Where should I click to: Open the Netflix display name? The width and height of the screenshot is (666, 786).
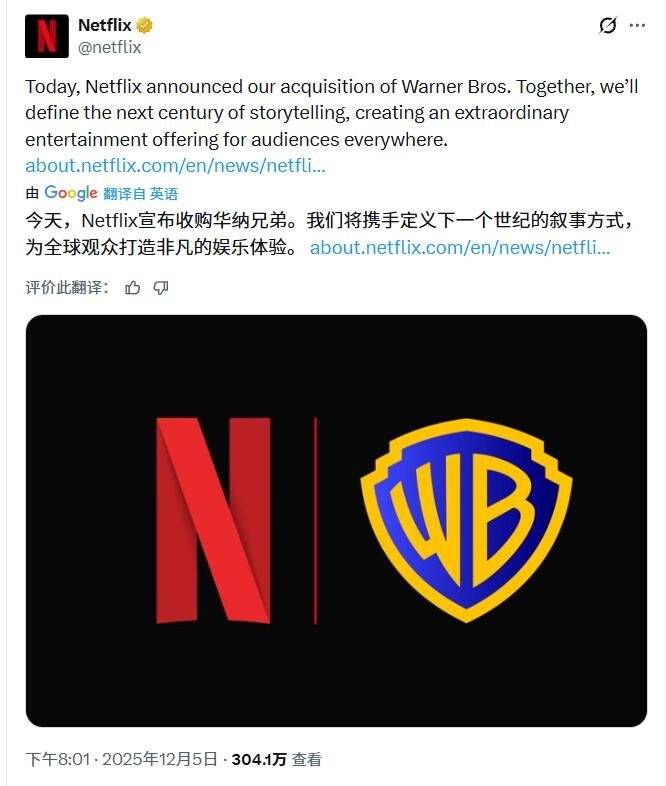click(104, 25)
